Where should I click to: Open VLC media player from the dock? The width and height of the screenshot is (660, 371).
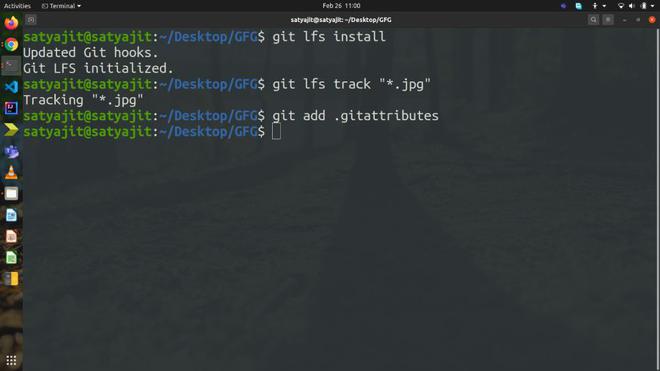11,172
